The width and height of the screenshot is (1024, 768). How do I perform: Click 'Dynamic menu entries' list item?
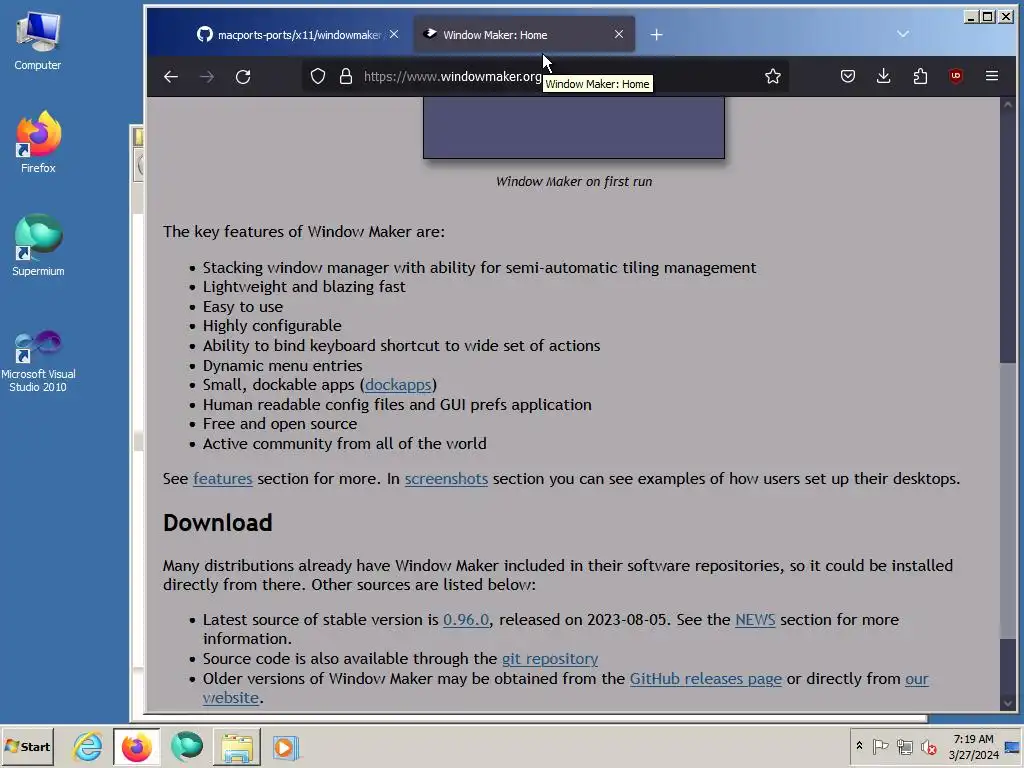(282, 366)
